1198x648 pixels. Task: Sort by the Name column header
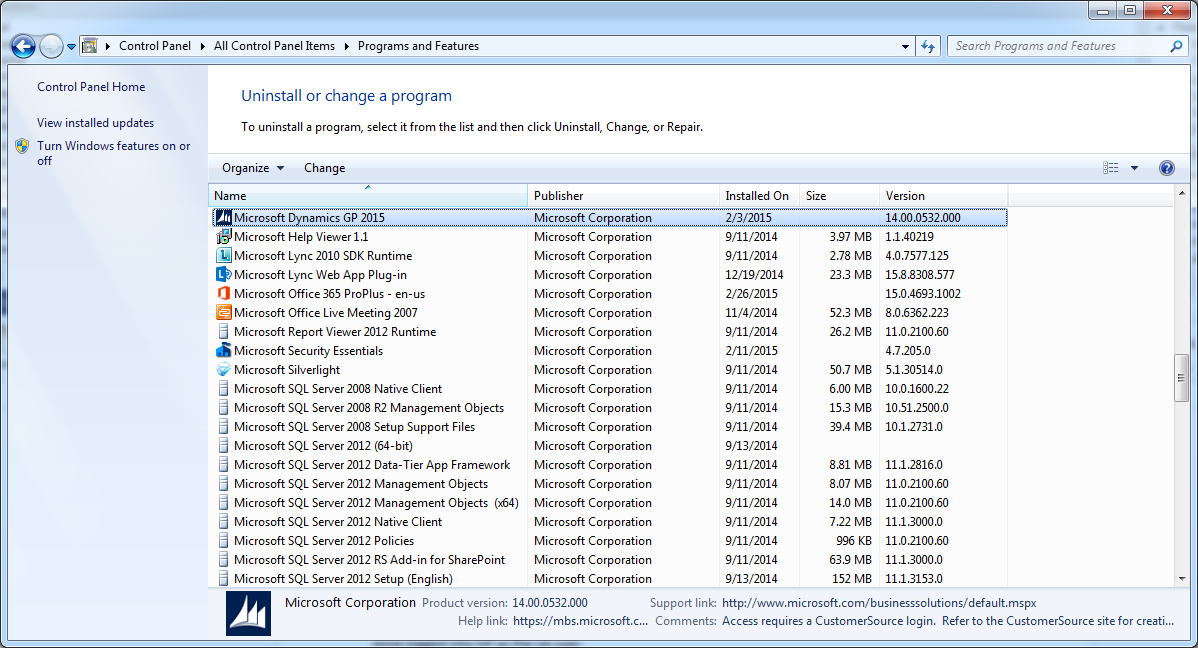click(x=367, y=196)
